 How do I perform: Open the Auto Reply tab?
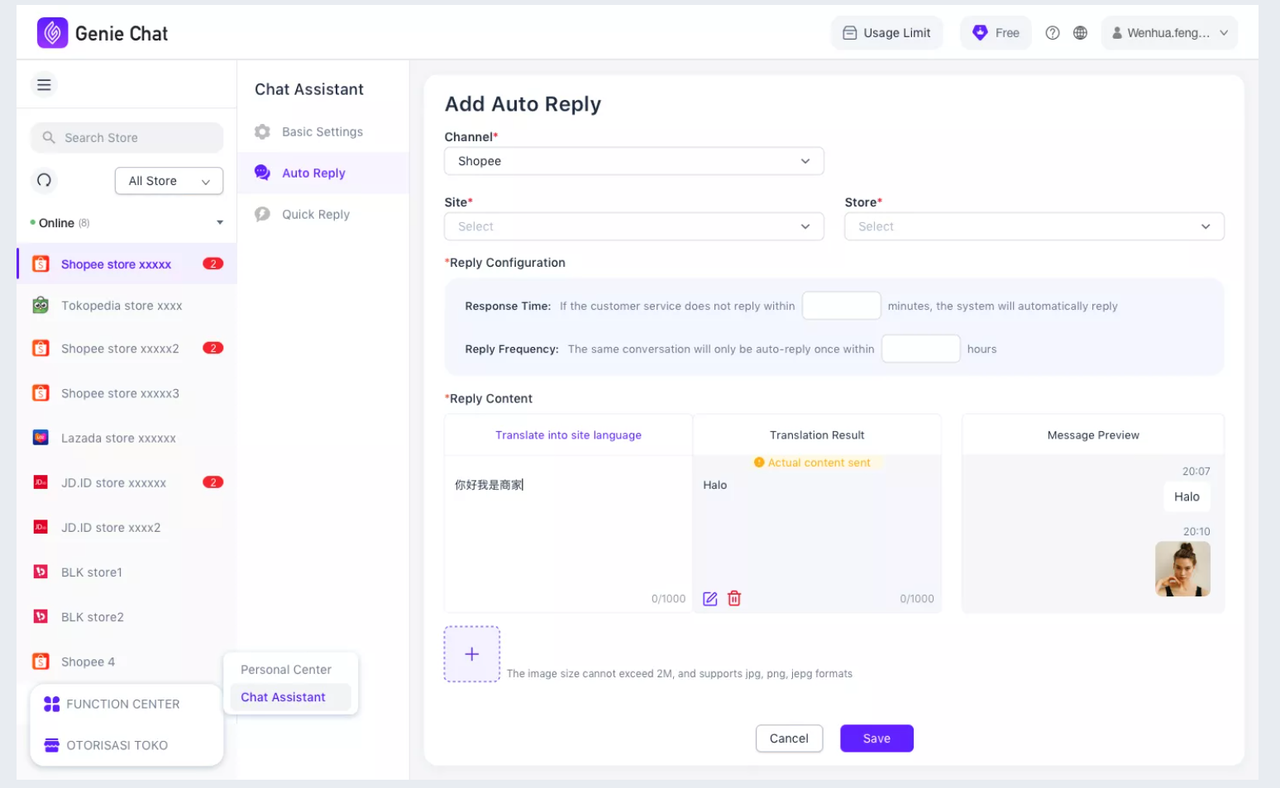click(323, 173)
